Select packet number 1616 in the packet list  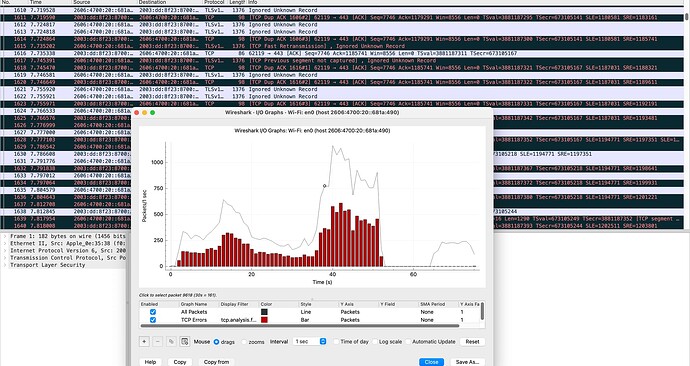pos(342,53)
